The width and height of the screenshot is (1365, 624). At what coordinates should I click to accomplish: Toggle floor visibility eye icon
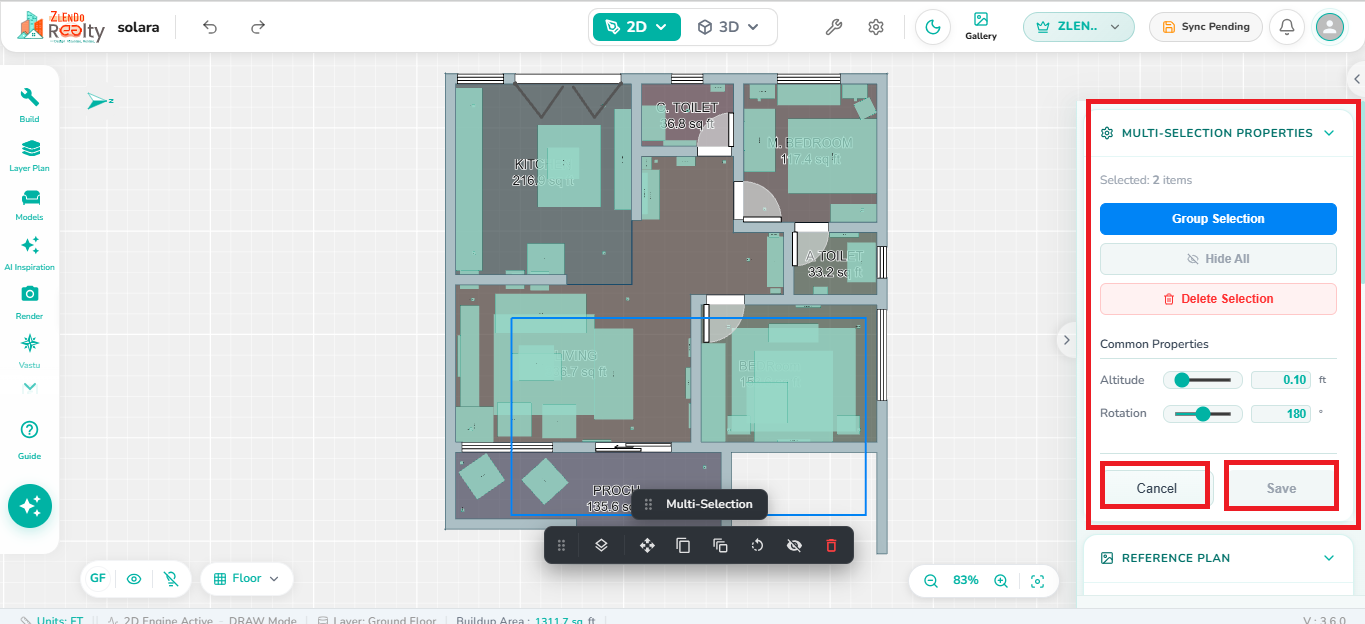tap(134, 578)
